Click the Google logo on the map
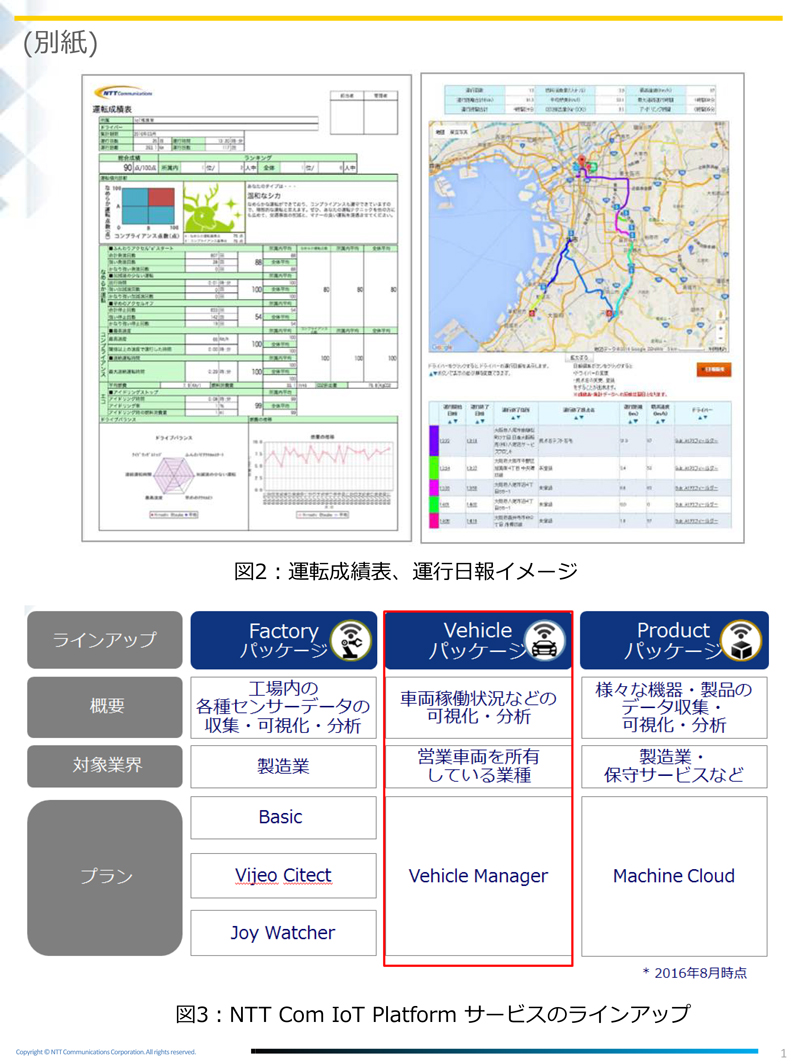Screen dimensions: 800x1064 tap(442, 347)
